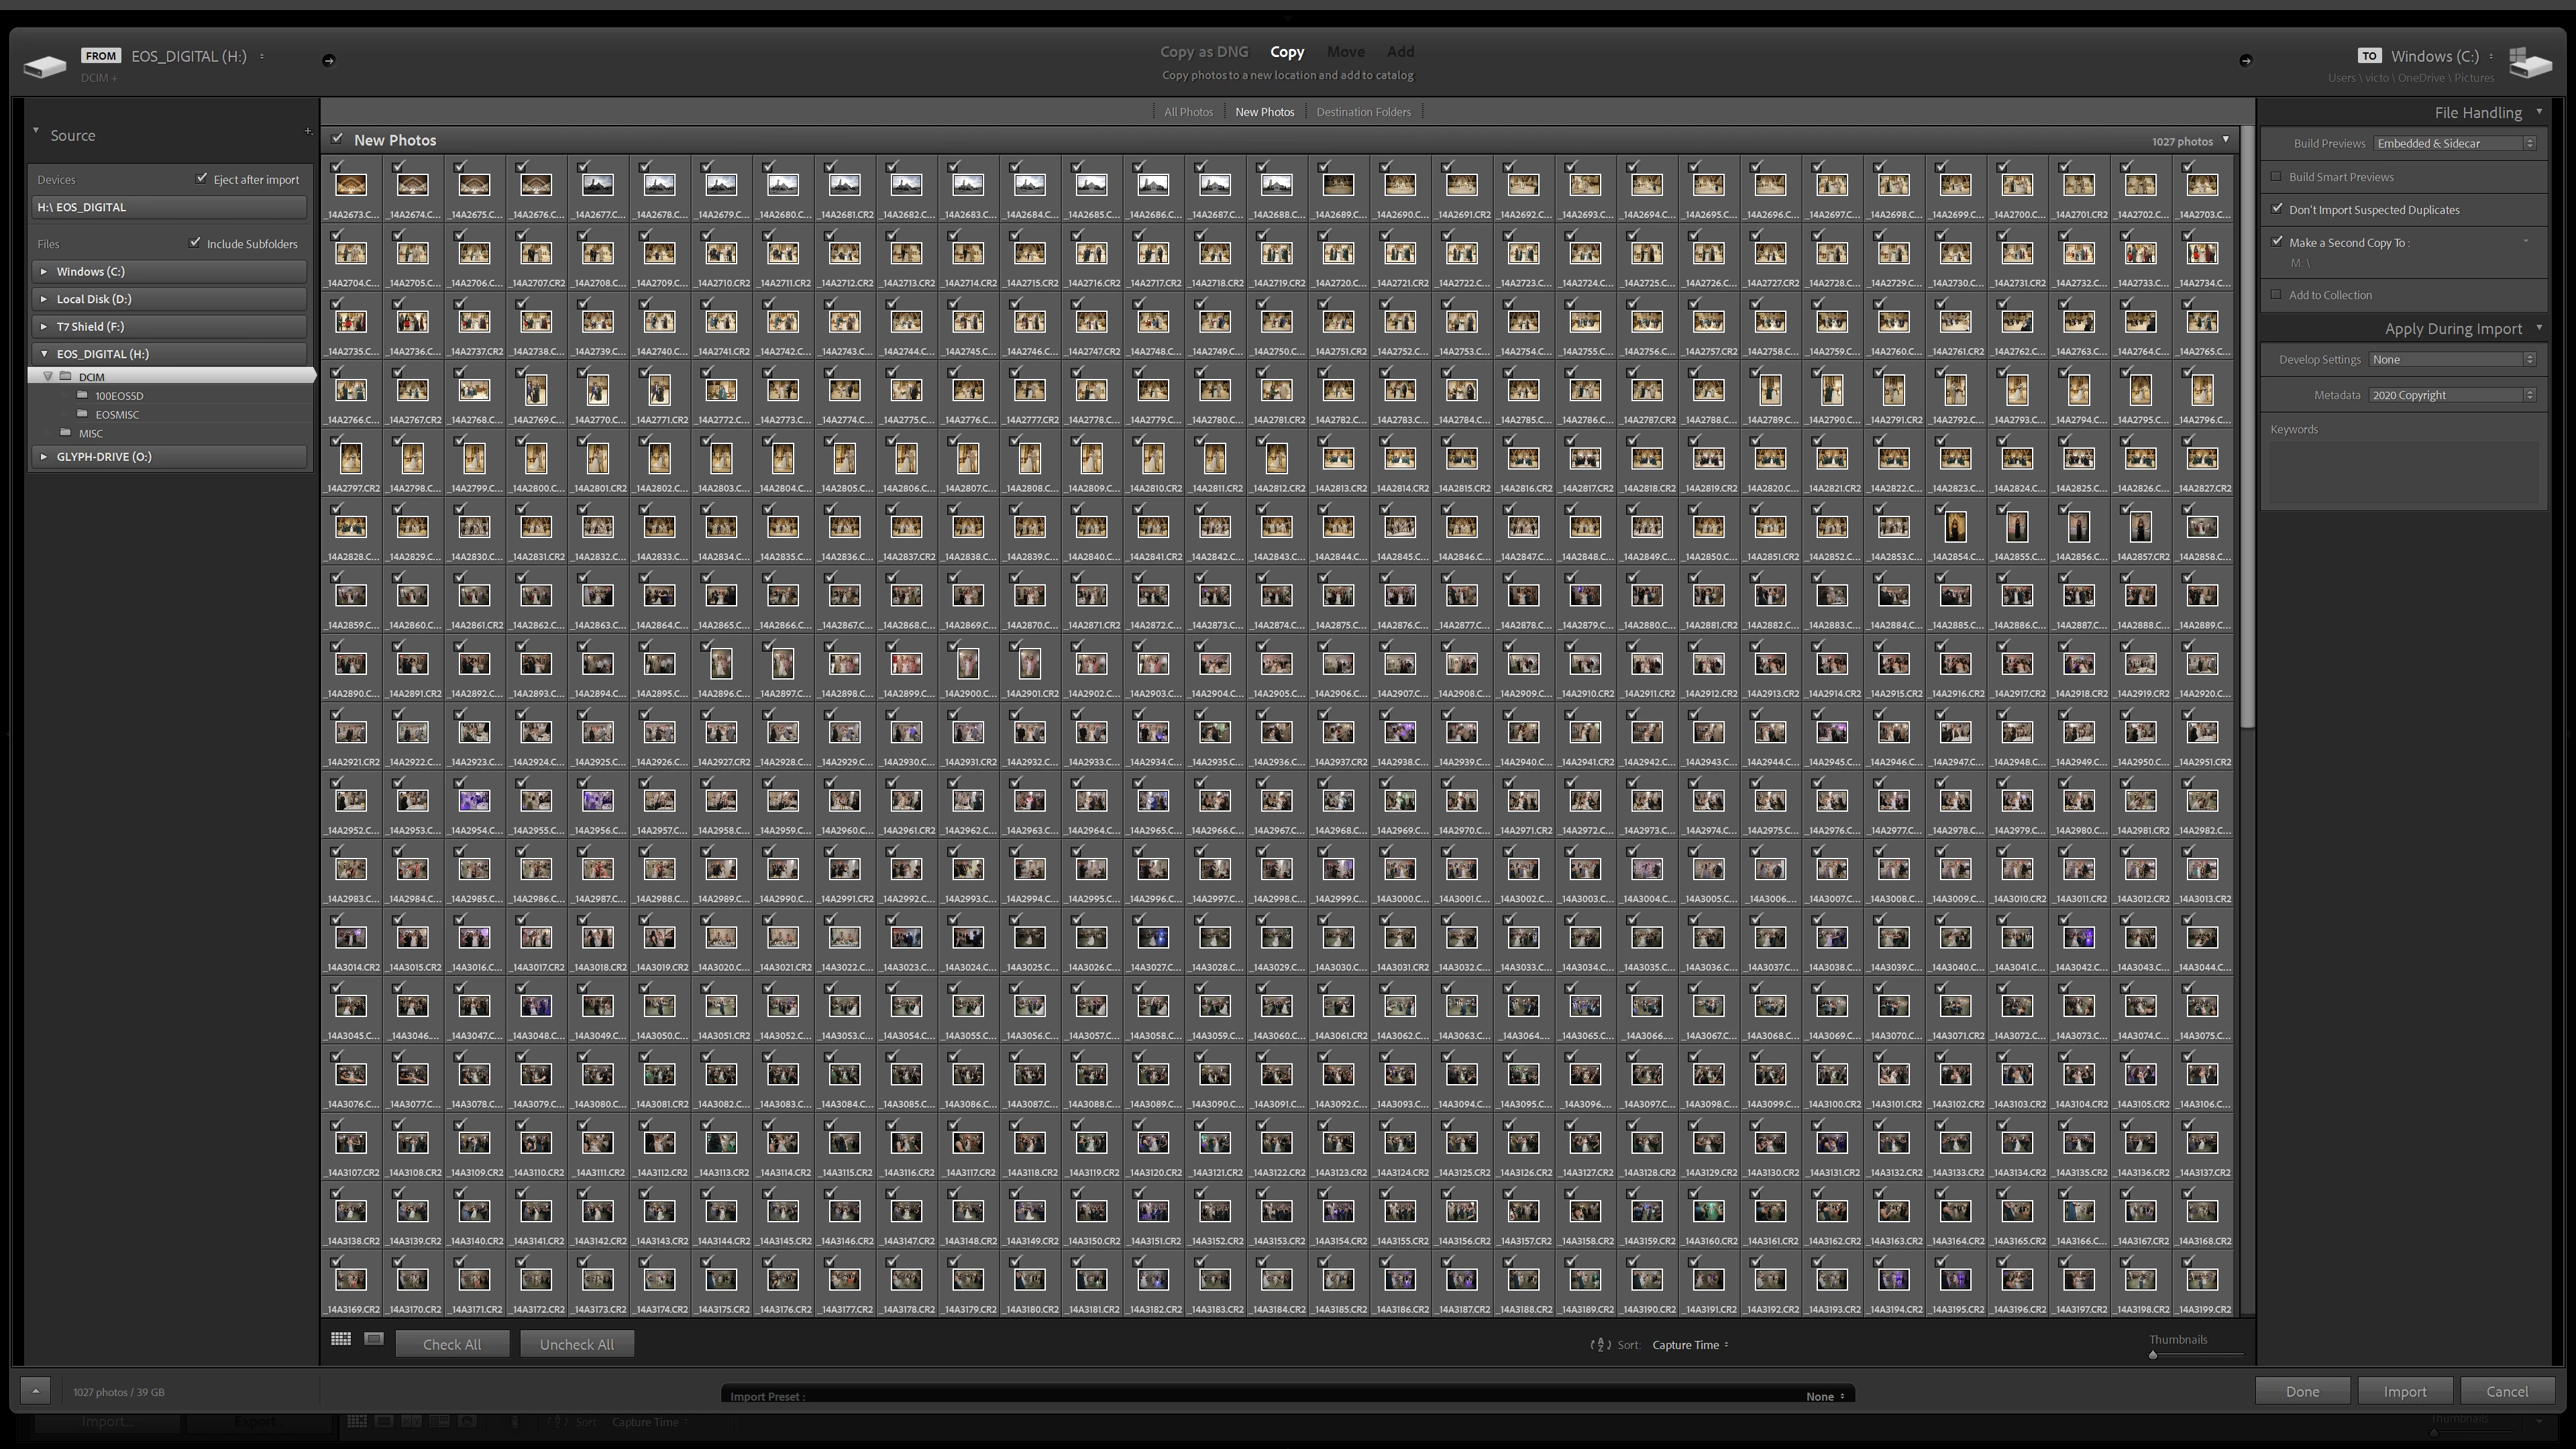Switch to All Photos tab

point(1188,112)
